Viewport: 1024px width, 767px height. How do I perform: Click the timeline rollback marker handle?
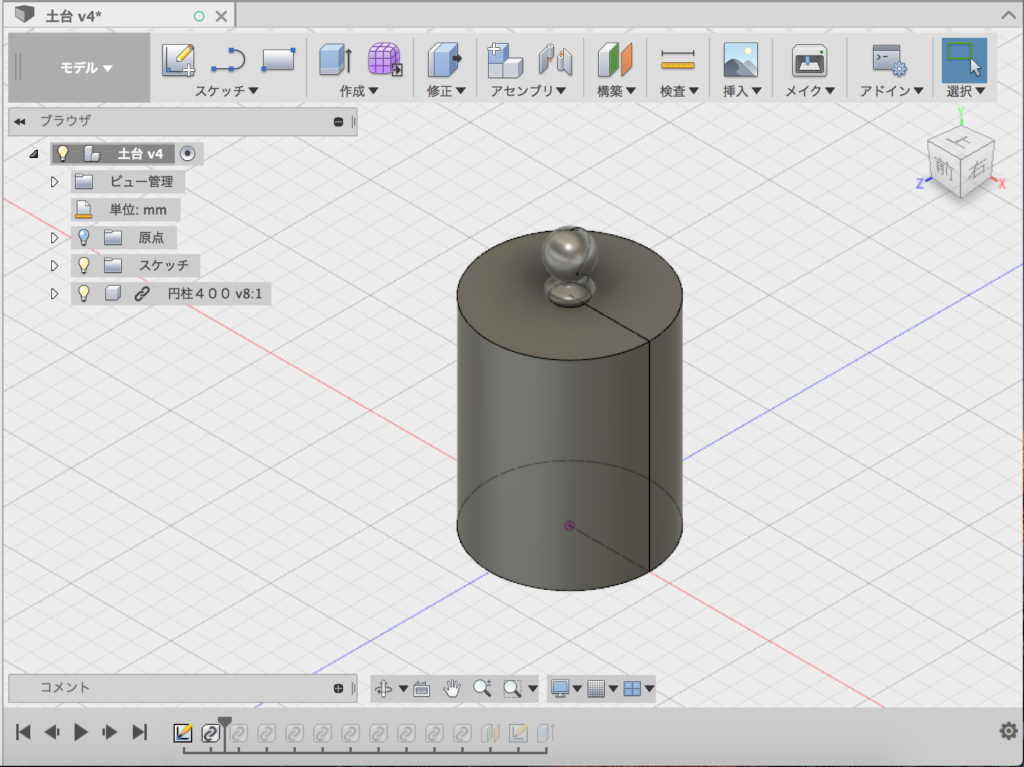[x=225, y=723]
